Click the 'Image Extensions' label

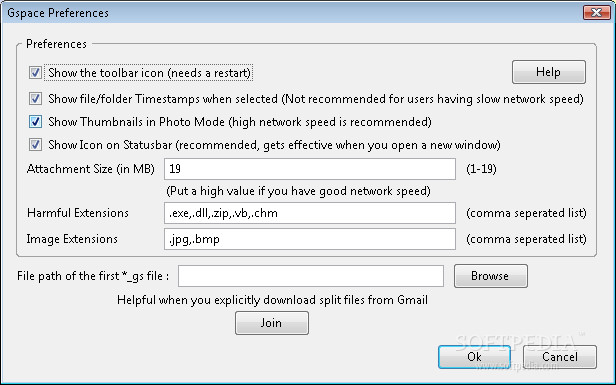(x=72, y=239)
